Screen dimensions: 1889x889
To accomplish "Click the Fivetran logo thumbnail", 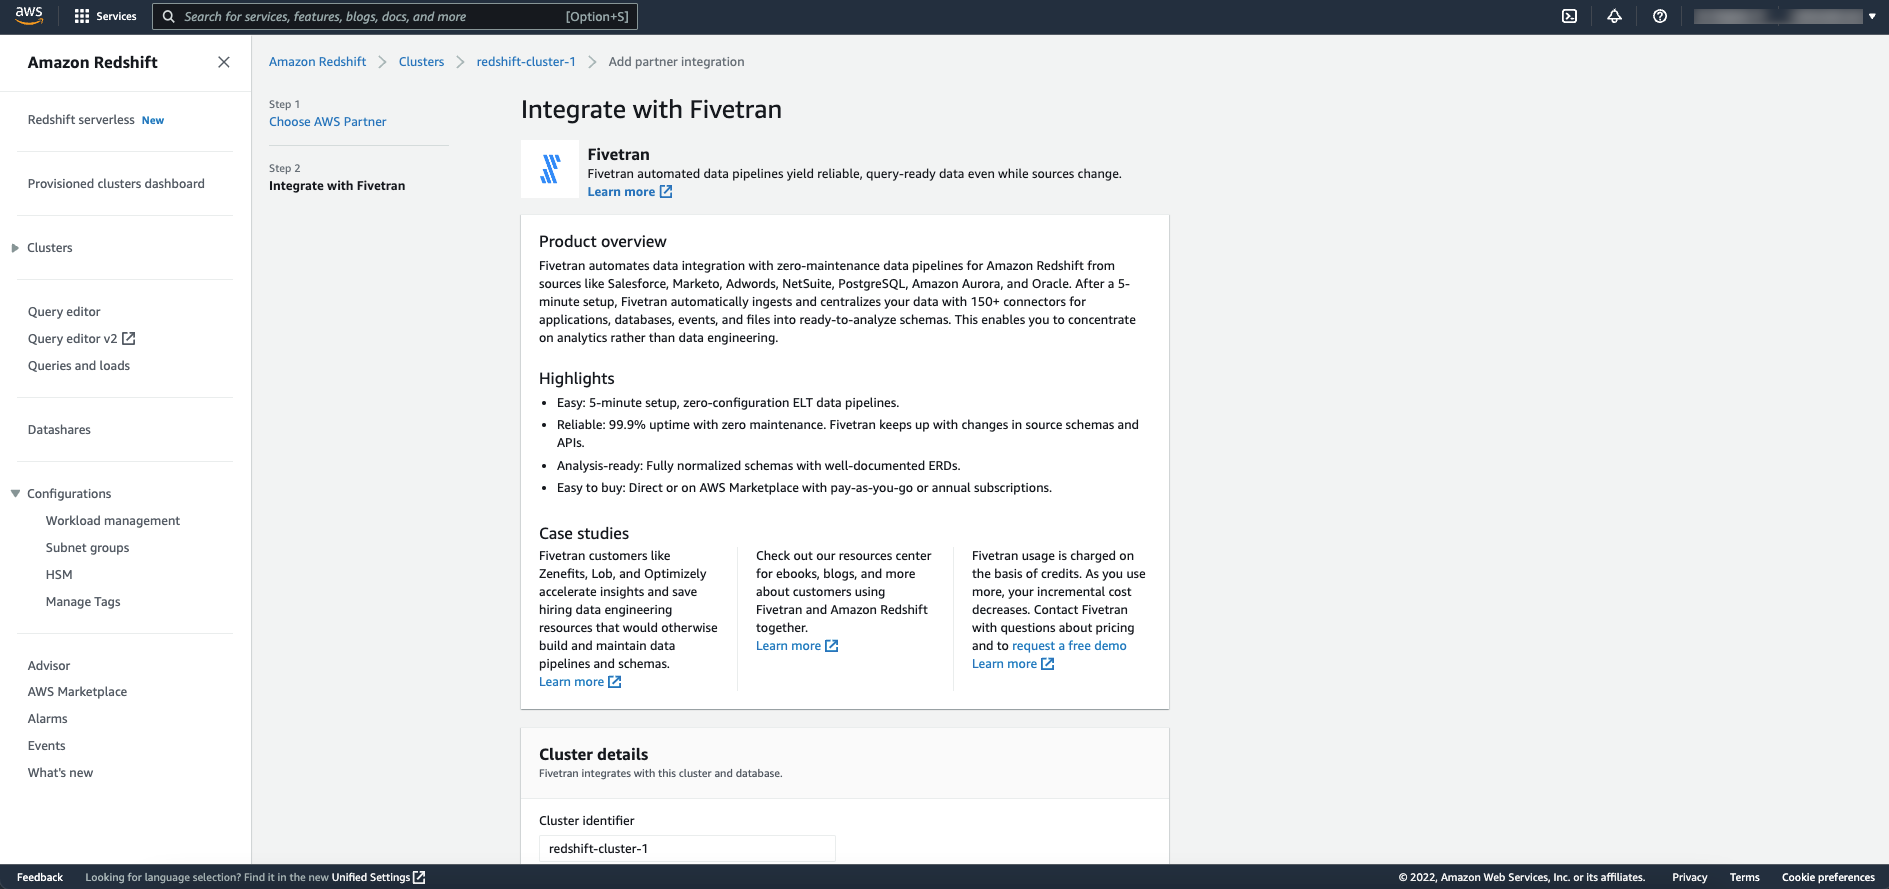I will click(550, 169).
